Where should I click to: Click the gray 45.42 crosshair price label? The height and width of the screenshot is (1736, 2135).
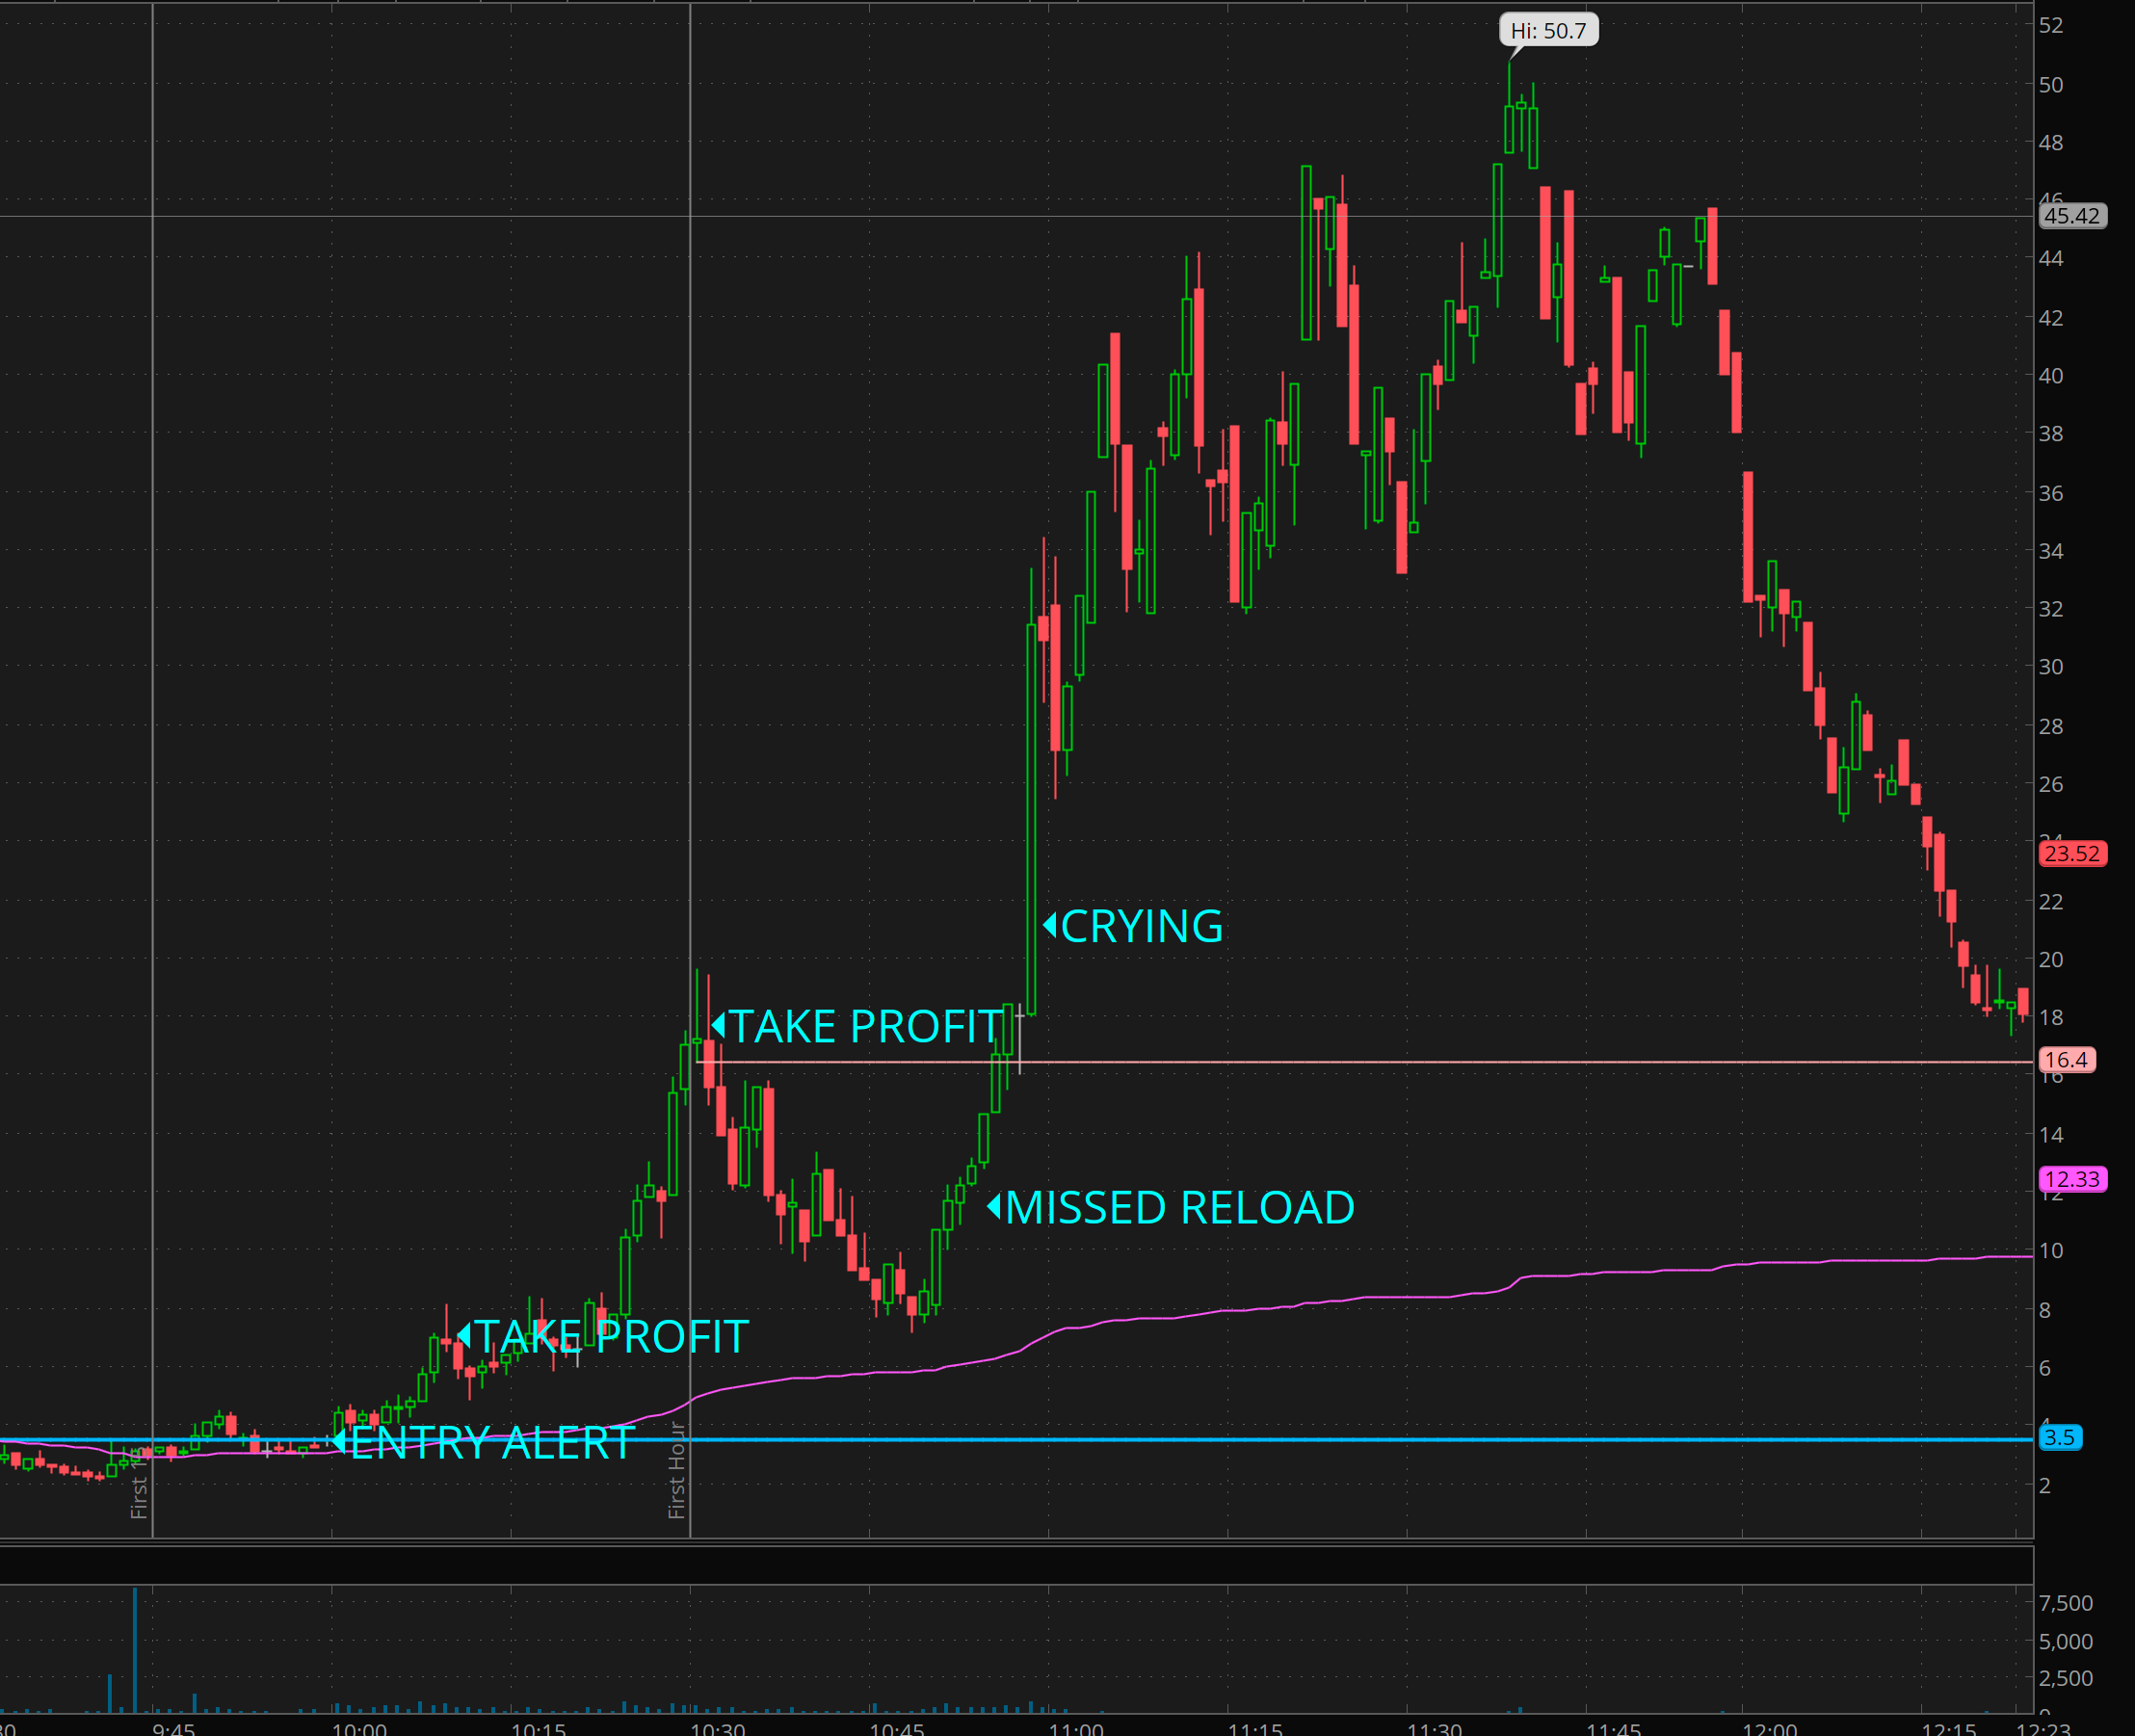click(2072, 216)
